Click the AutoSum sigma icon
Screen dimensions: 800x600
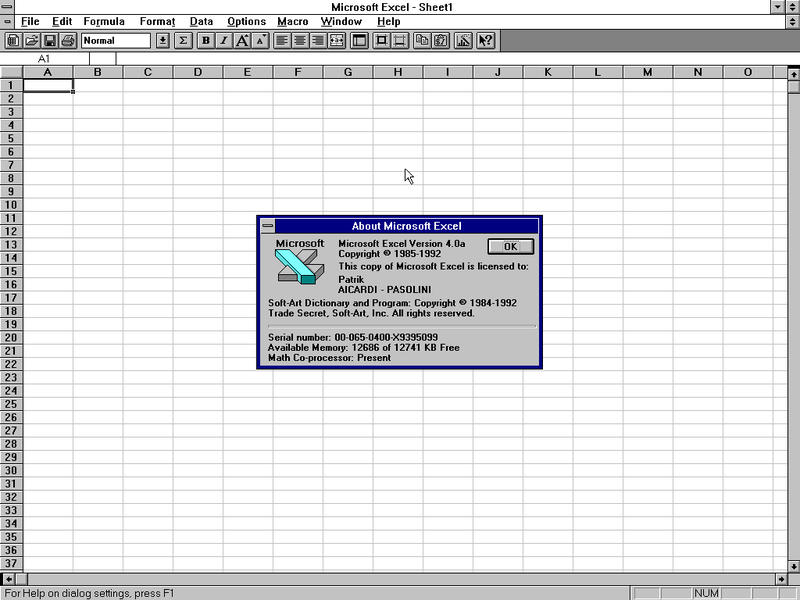(183, 41)
